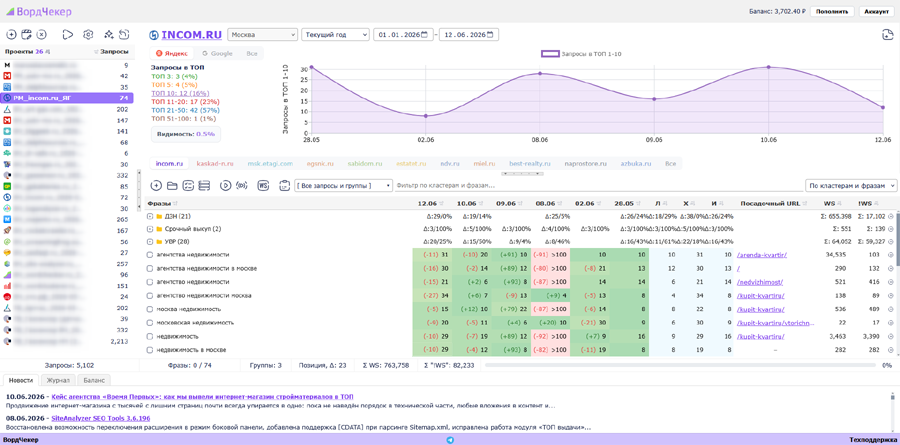Click the filter by clusters and phrases field
This screenshot has height=445, width=900.
(597, 185)
